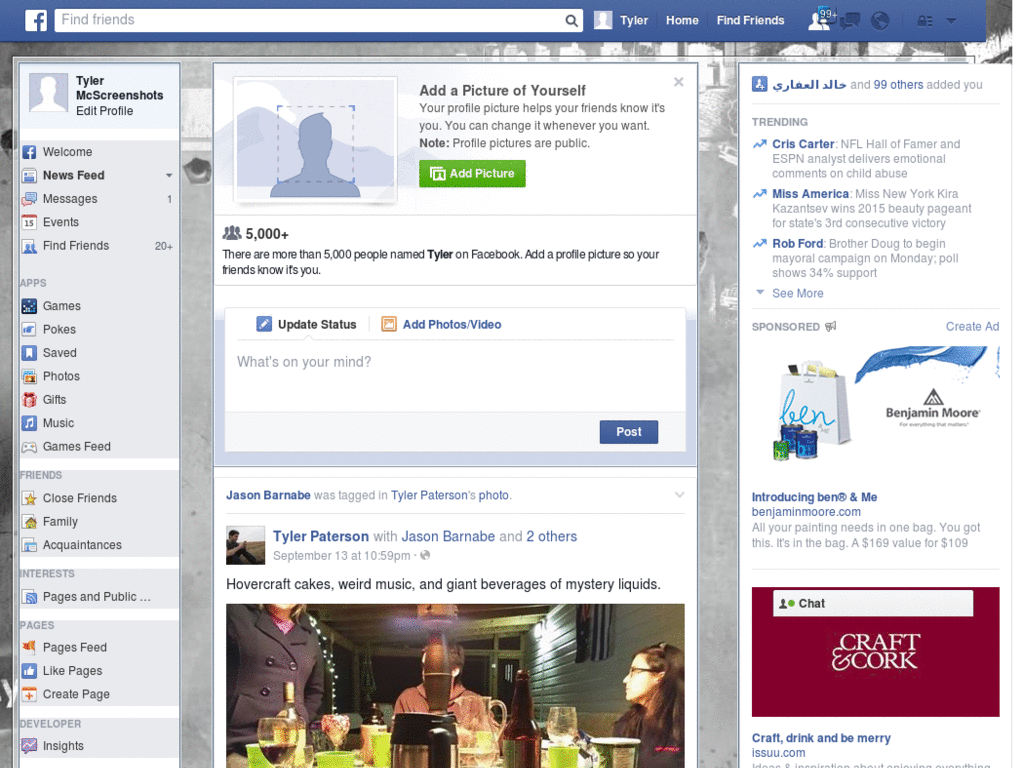Click Tyler Paterson's post avatar thumbnail
The width and height of the screenshot is (1024, 768).
point(246,545)
